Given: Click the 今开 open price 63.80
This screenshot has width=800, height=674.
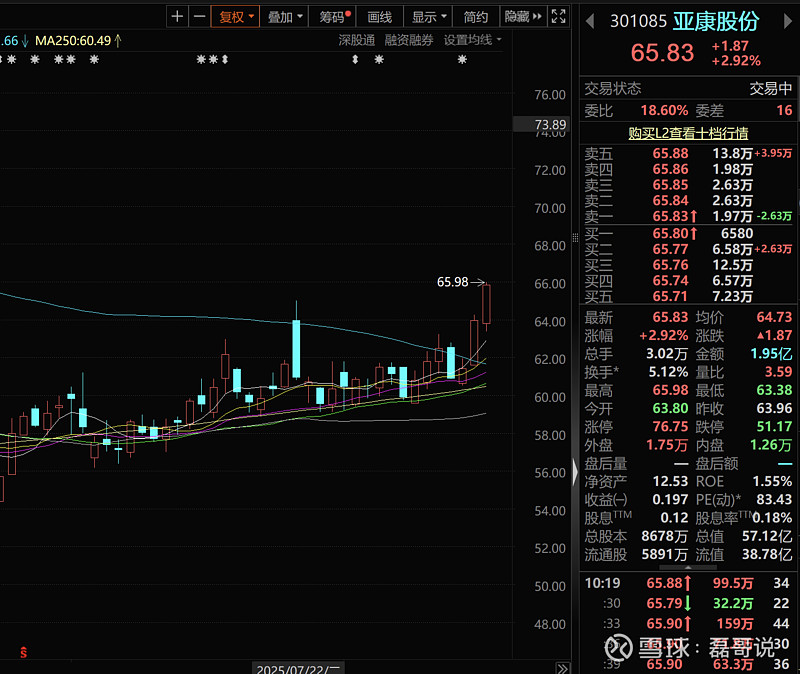Looking at the screenshot, I should (x=670, y=409).
